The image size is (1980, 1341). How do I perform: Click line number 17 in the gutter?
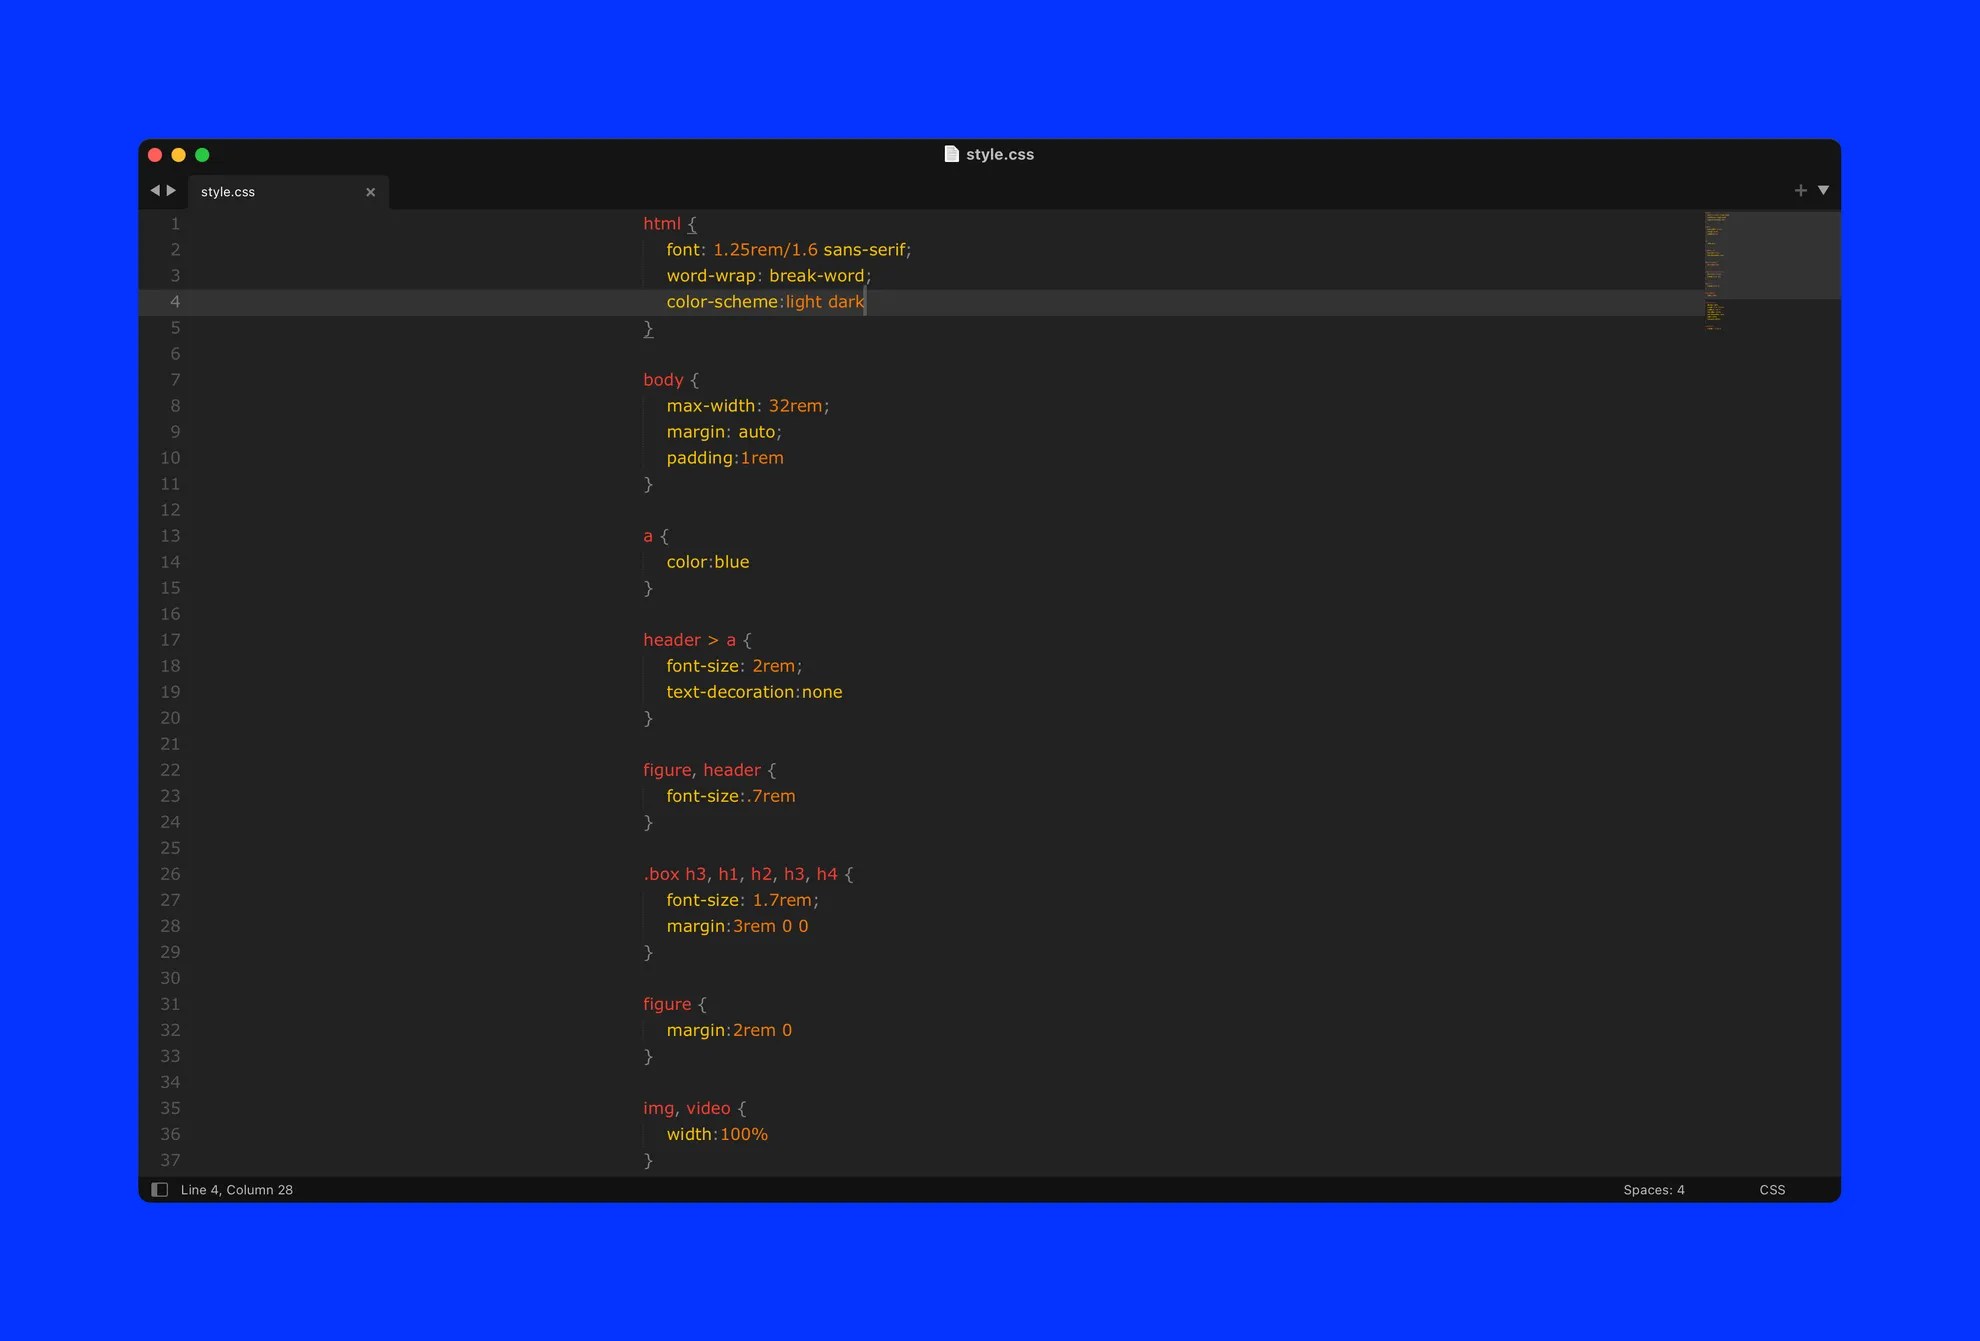point(170,640)
